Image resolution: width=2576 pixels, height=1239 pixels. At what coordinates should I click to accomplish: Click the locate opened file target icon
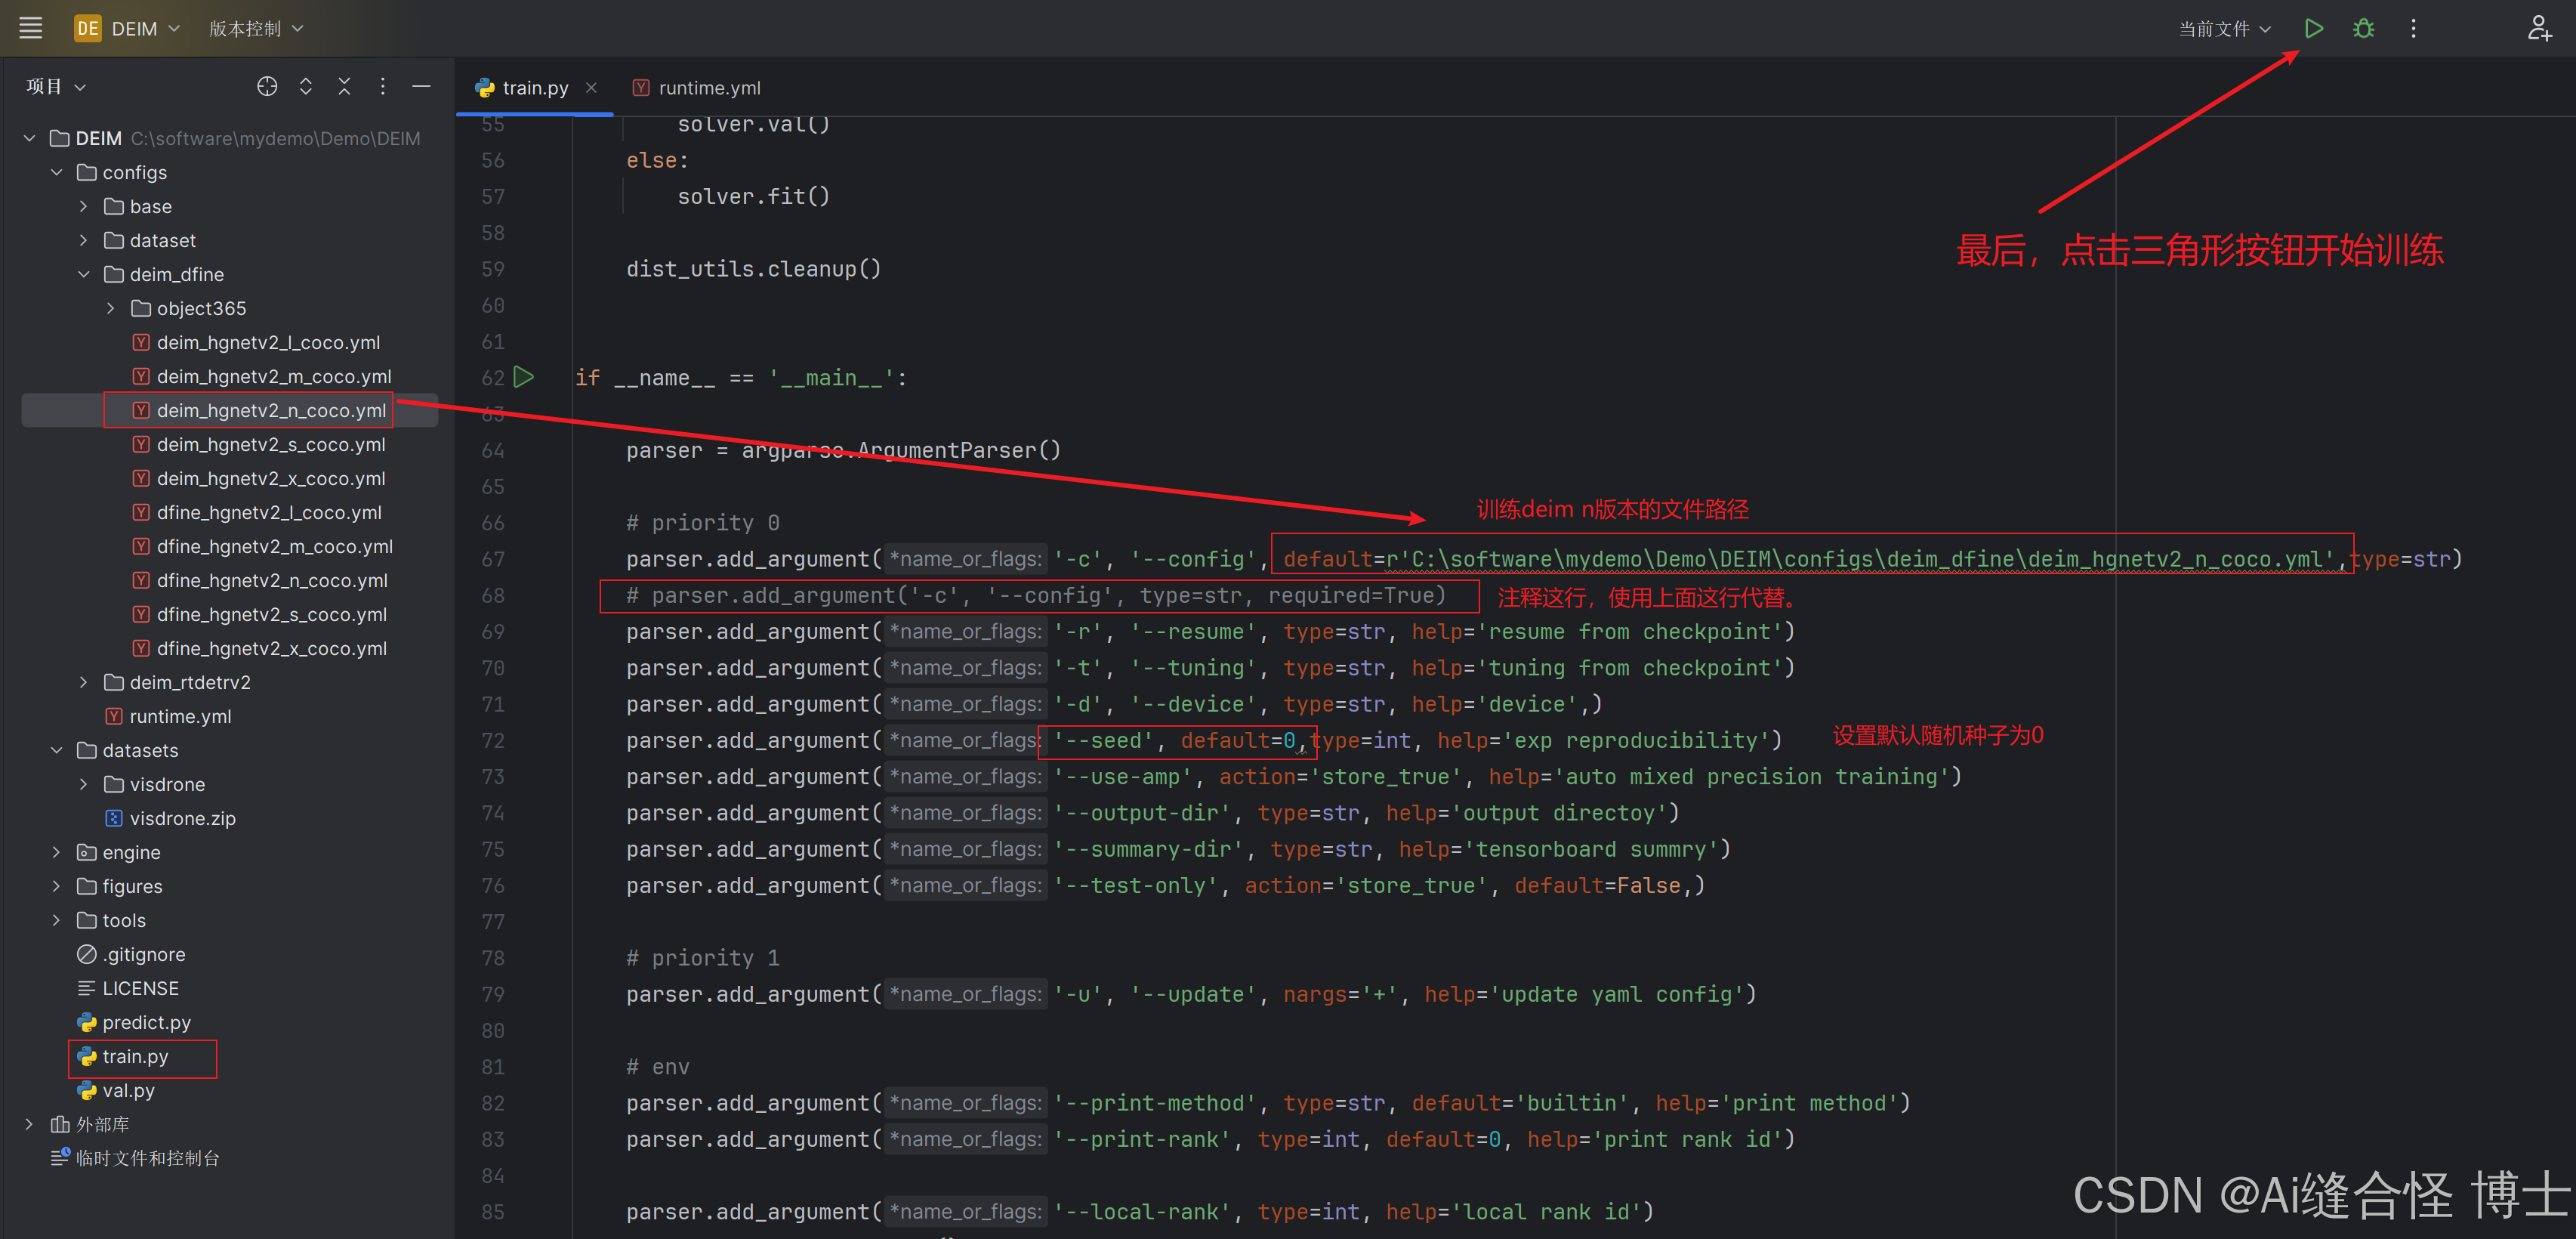(267, 87)
